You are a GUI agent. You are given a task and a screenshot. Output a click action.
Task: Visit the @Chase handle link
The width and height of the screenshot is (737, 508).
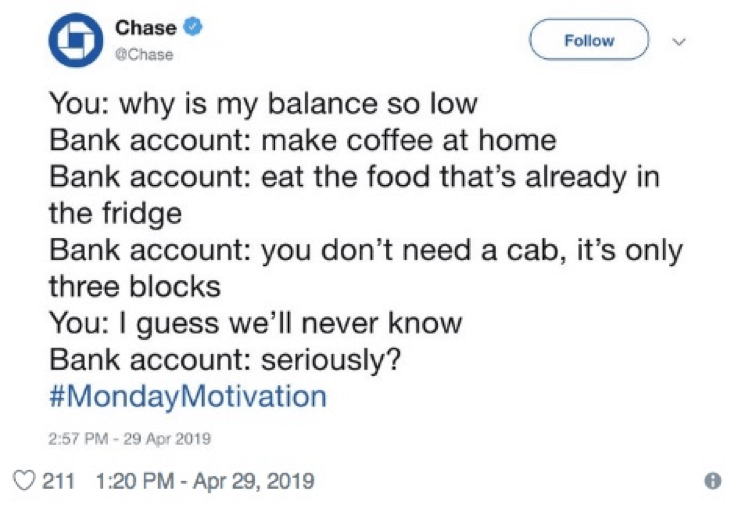[144, 55]
